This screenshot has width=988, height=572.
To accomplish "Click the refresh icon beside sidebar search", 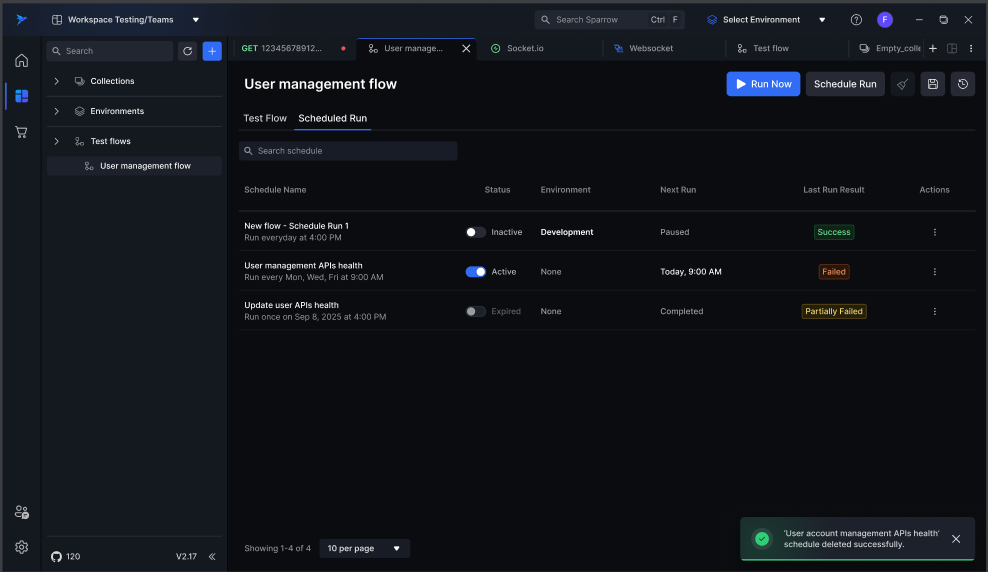I will point(187,51).
